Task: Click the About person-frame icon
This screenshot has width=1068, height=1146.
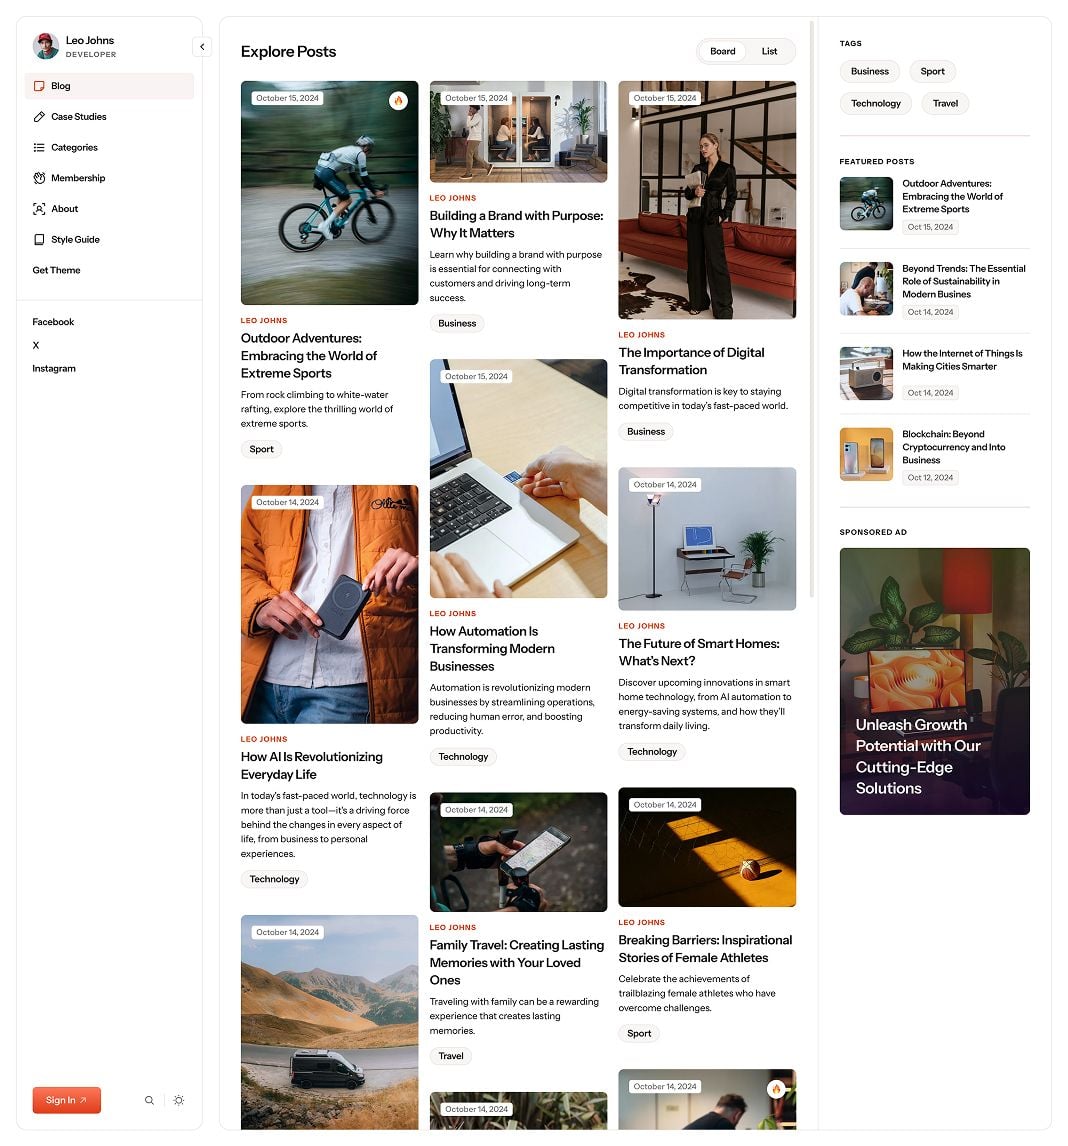Action: coord(39,209)
